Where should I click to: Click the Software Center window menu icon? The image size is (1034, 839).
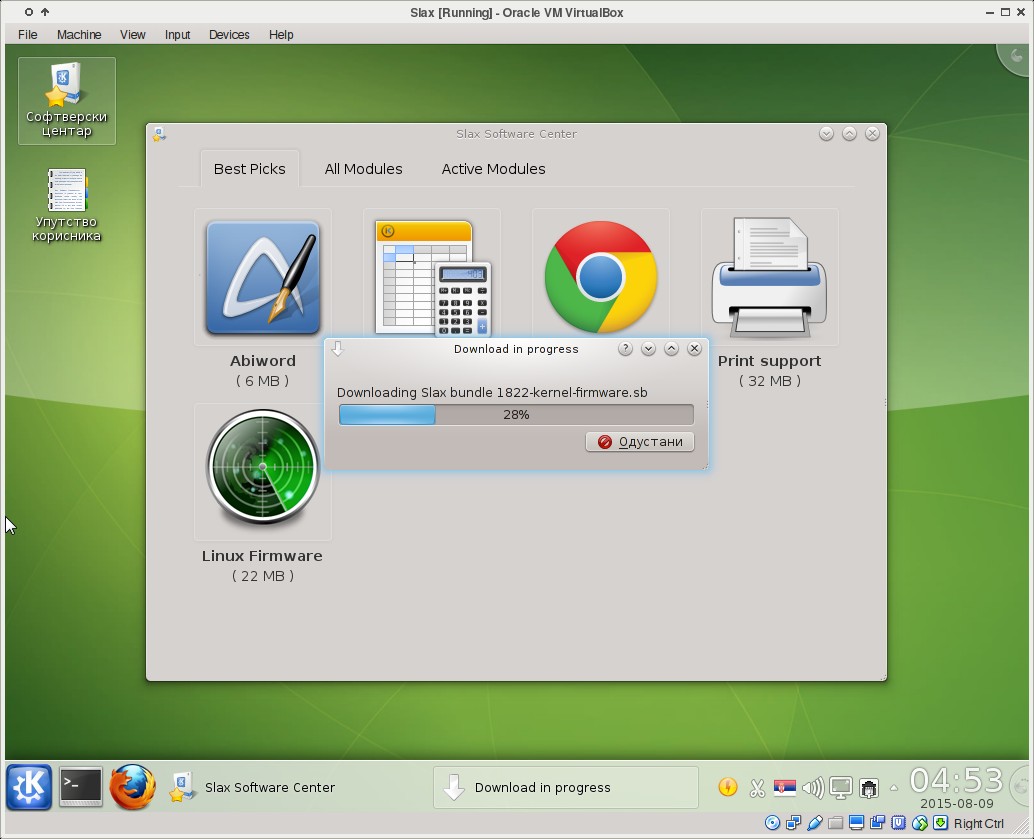159,135
